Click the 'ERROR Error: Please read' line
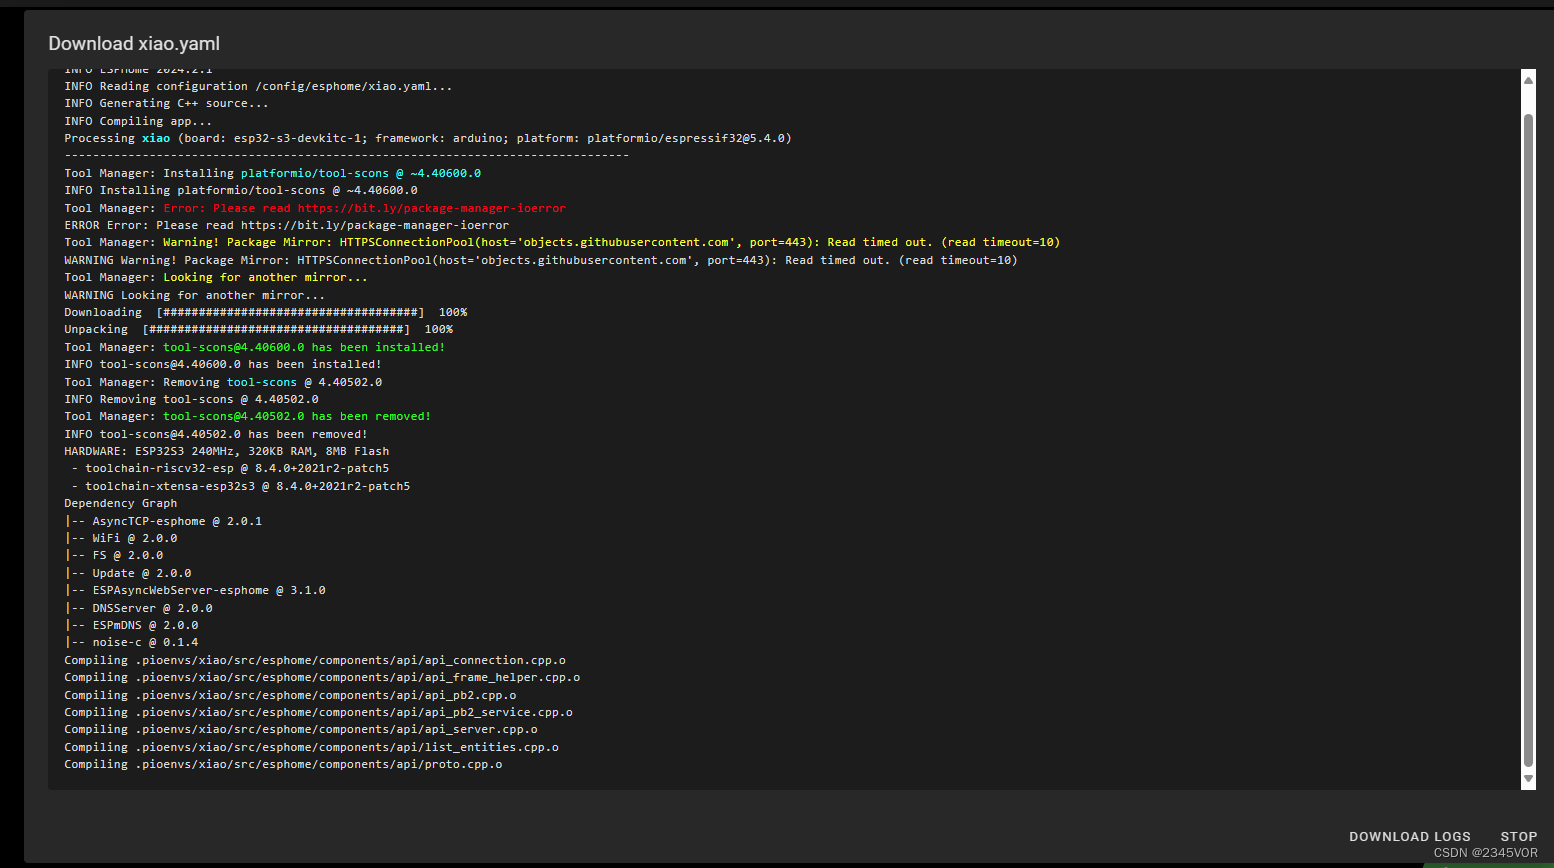The height and width of the screenshot is (868, 1554). tap(287, 226)
